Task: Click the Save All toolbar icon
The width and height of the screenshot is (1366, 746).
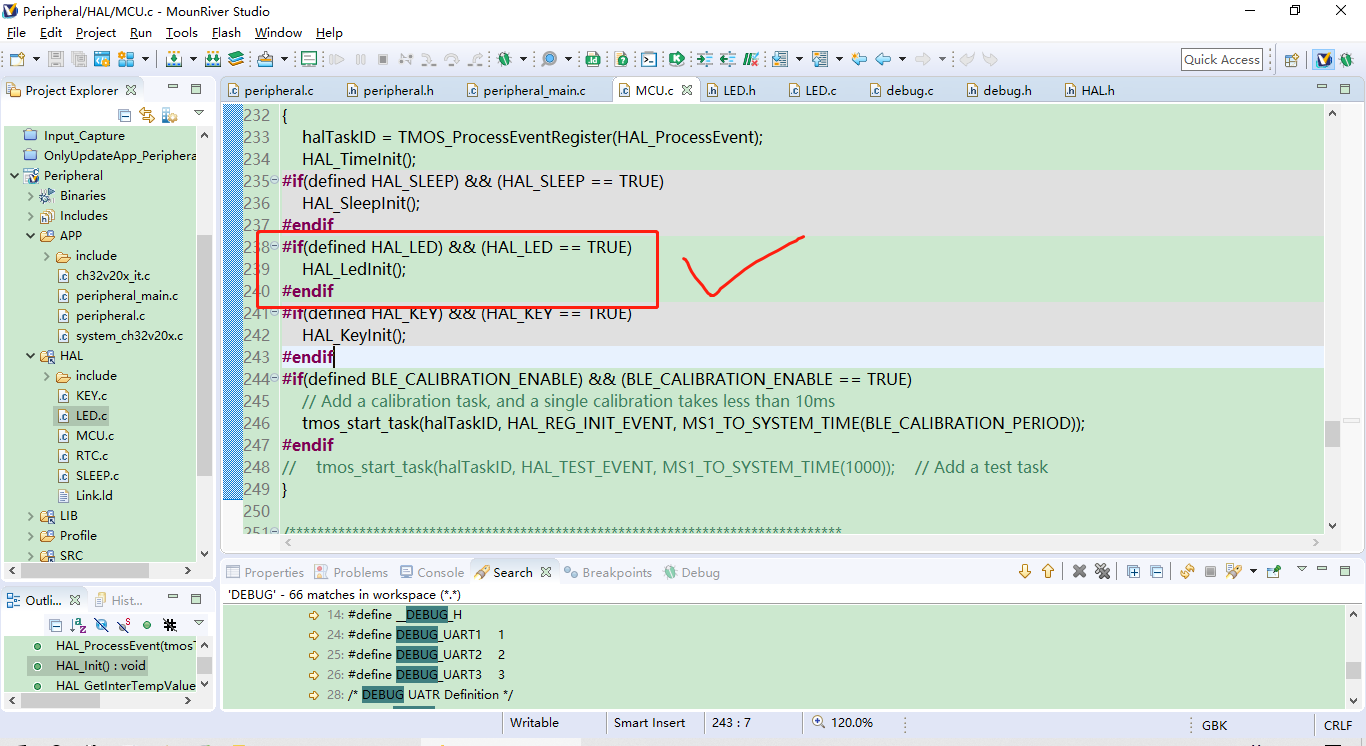Action: click(x=78, y=59)
